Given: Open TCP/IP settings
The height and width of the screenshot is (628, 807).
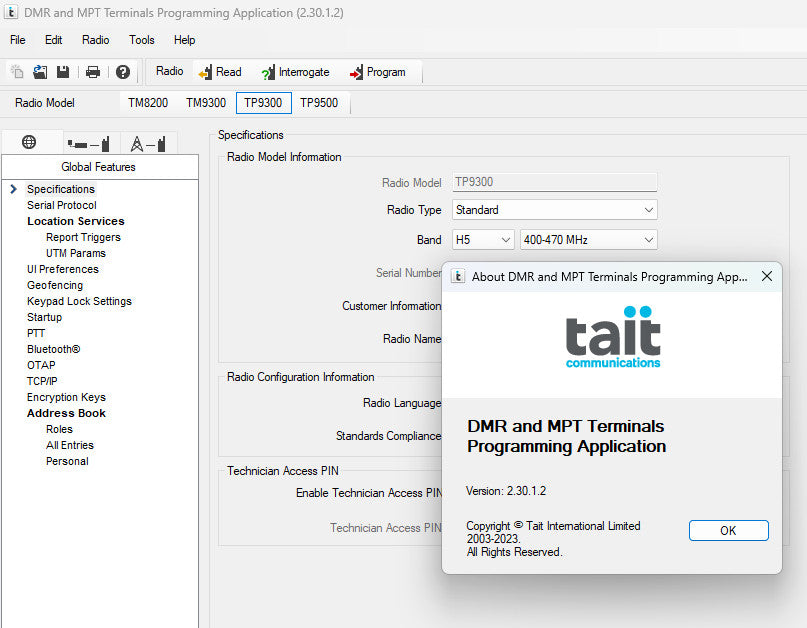Looking at the screenshot, I should coord(42,381).
